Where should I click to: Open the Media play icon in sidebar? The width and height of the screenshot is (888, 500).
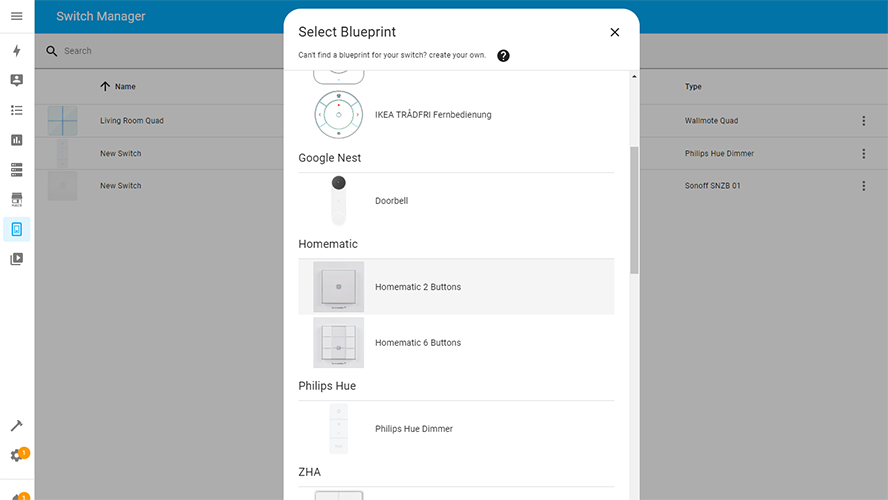tap(16, 259)
